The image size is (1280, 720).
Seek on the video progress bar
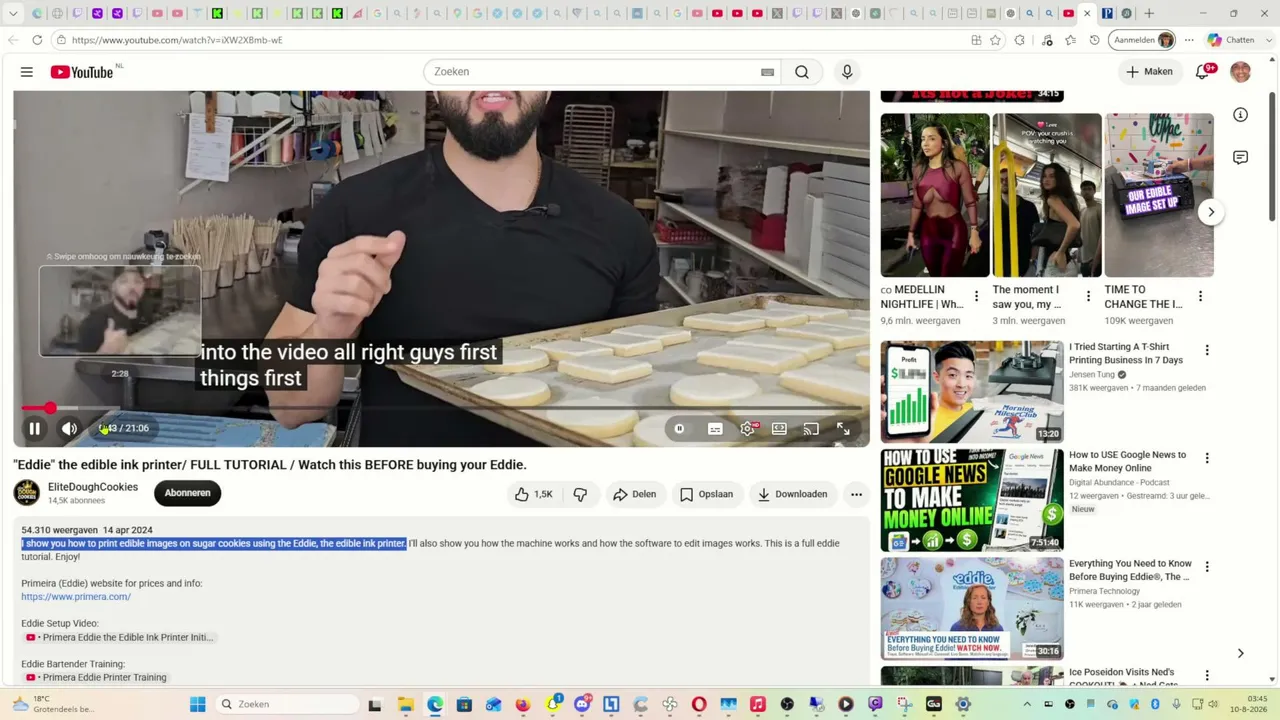pyautogui.click(x=441, y=408)
